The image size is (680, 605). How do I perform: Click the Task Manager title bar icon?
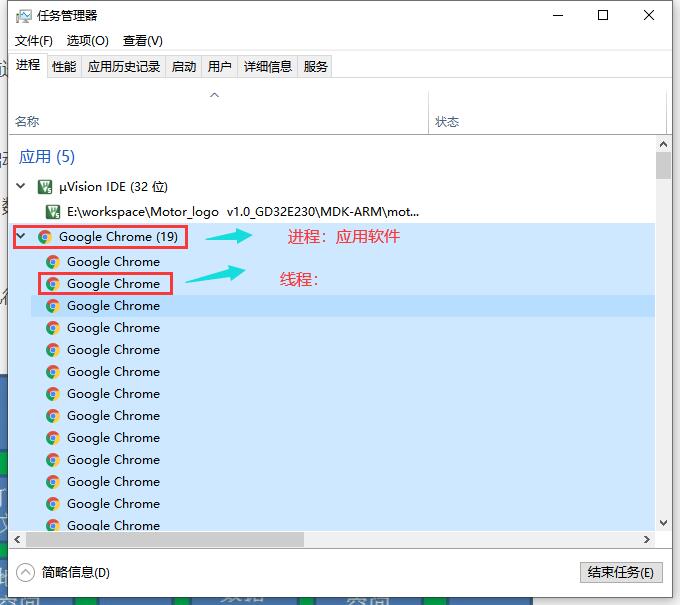pos(24,16)
